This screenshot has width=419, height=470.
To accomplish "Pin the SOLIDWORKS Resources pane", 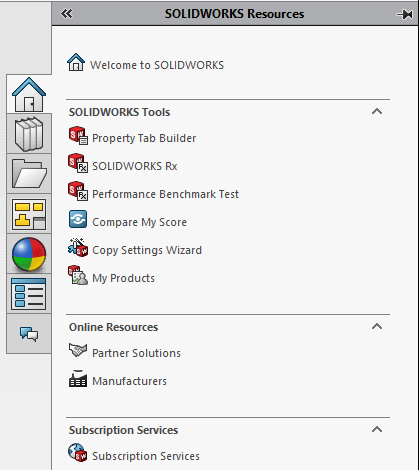I will 404,14.
